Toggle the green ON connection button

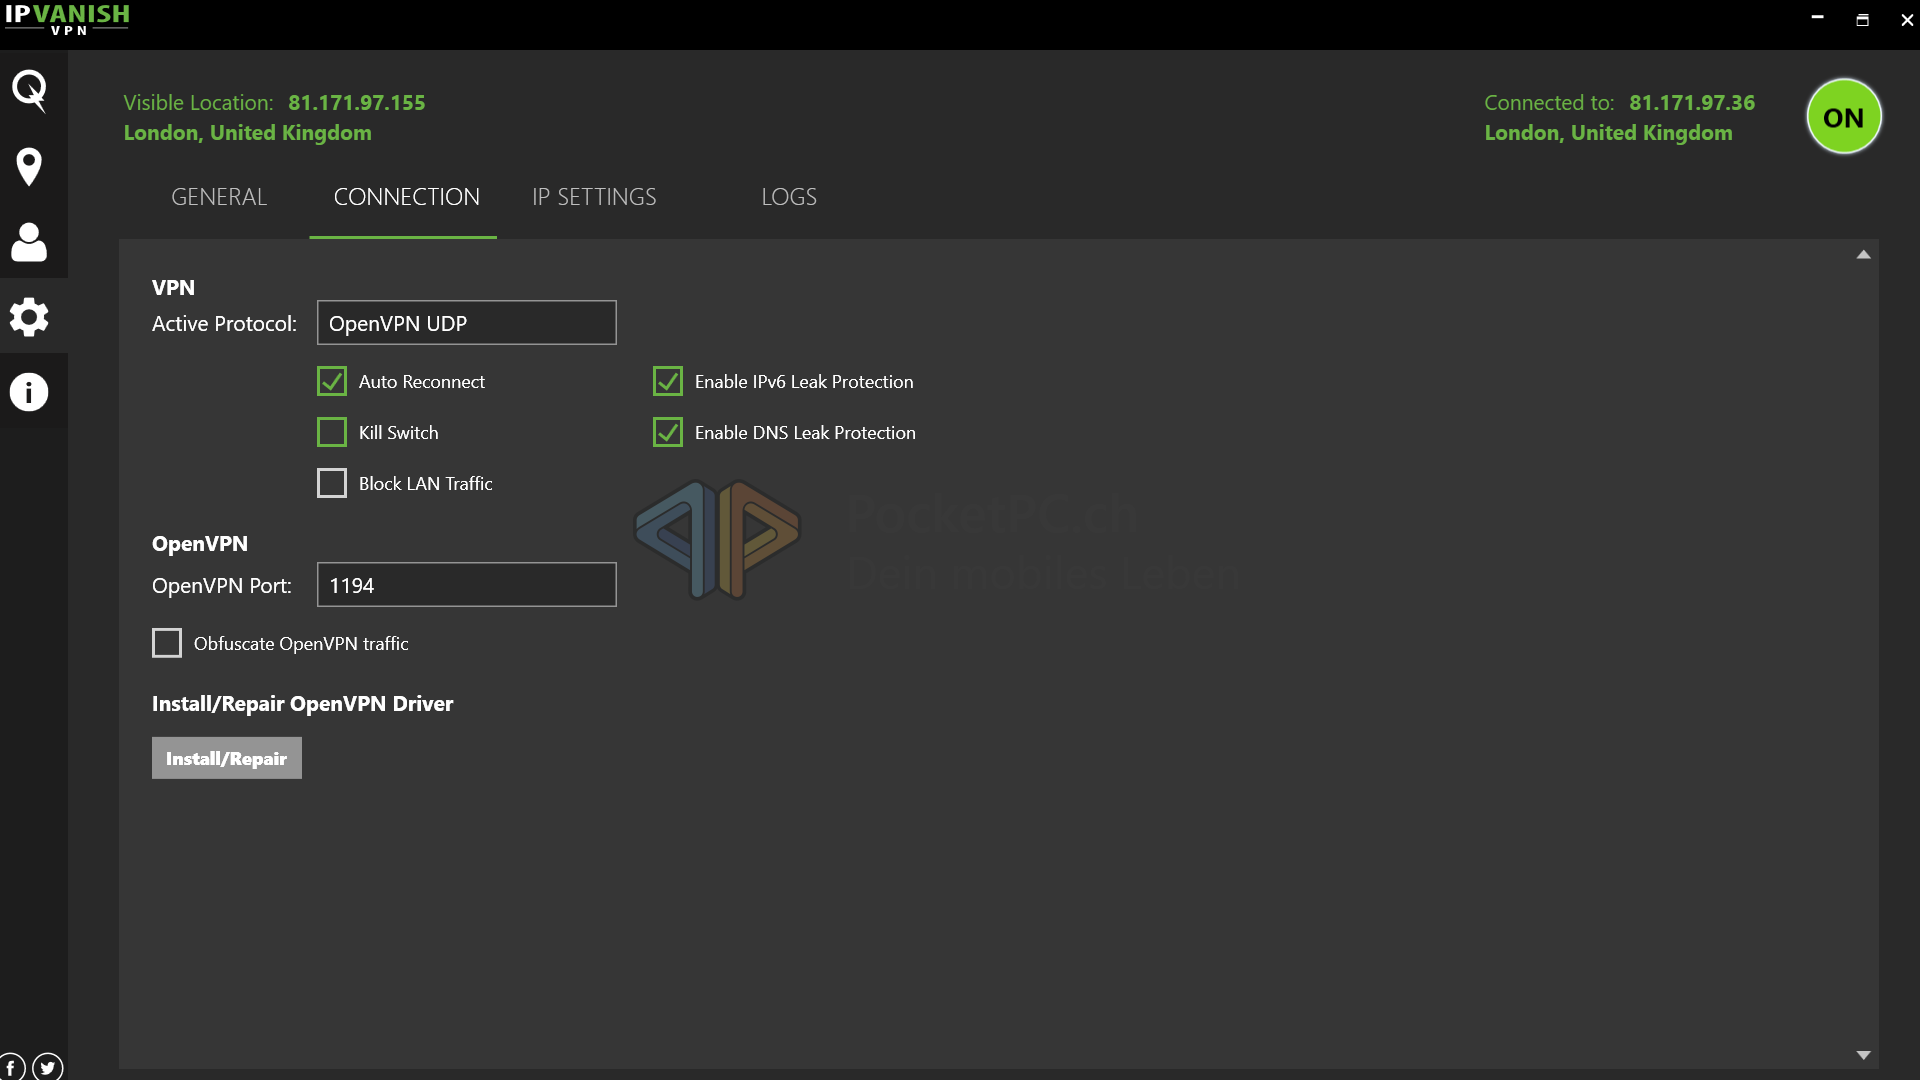(1843, 117)
